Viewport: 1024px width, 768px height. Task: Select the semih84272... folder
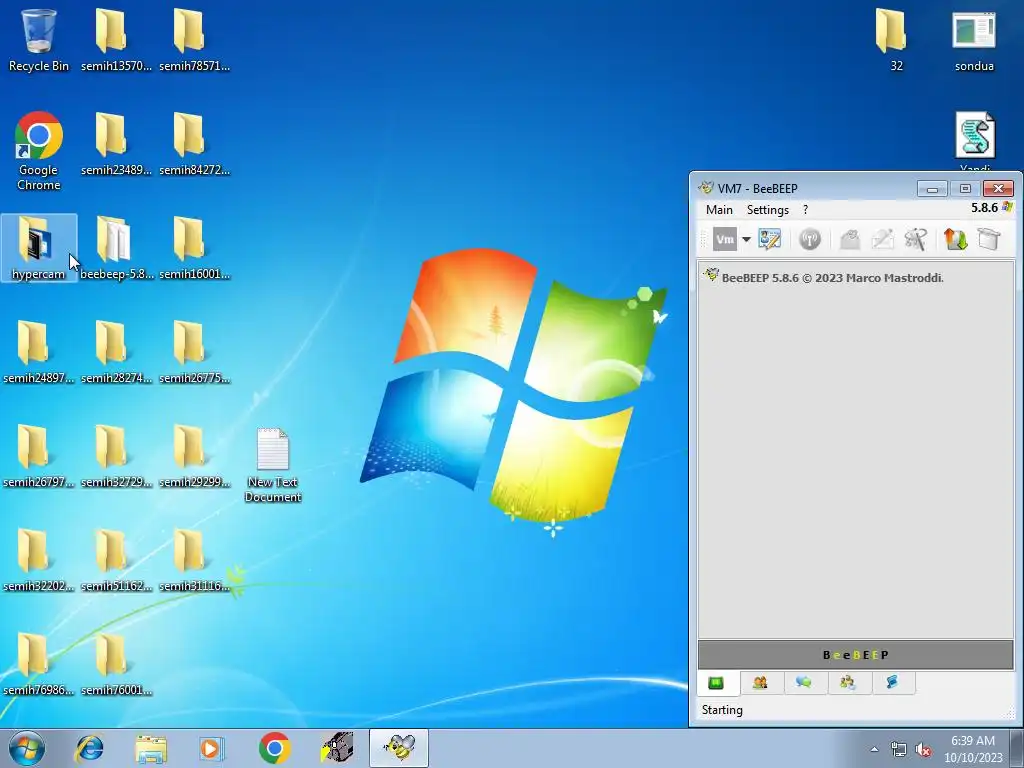(194, 144)
